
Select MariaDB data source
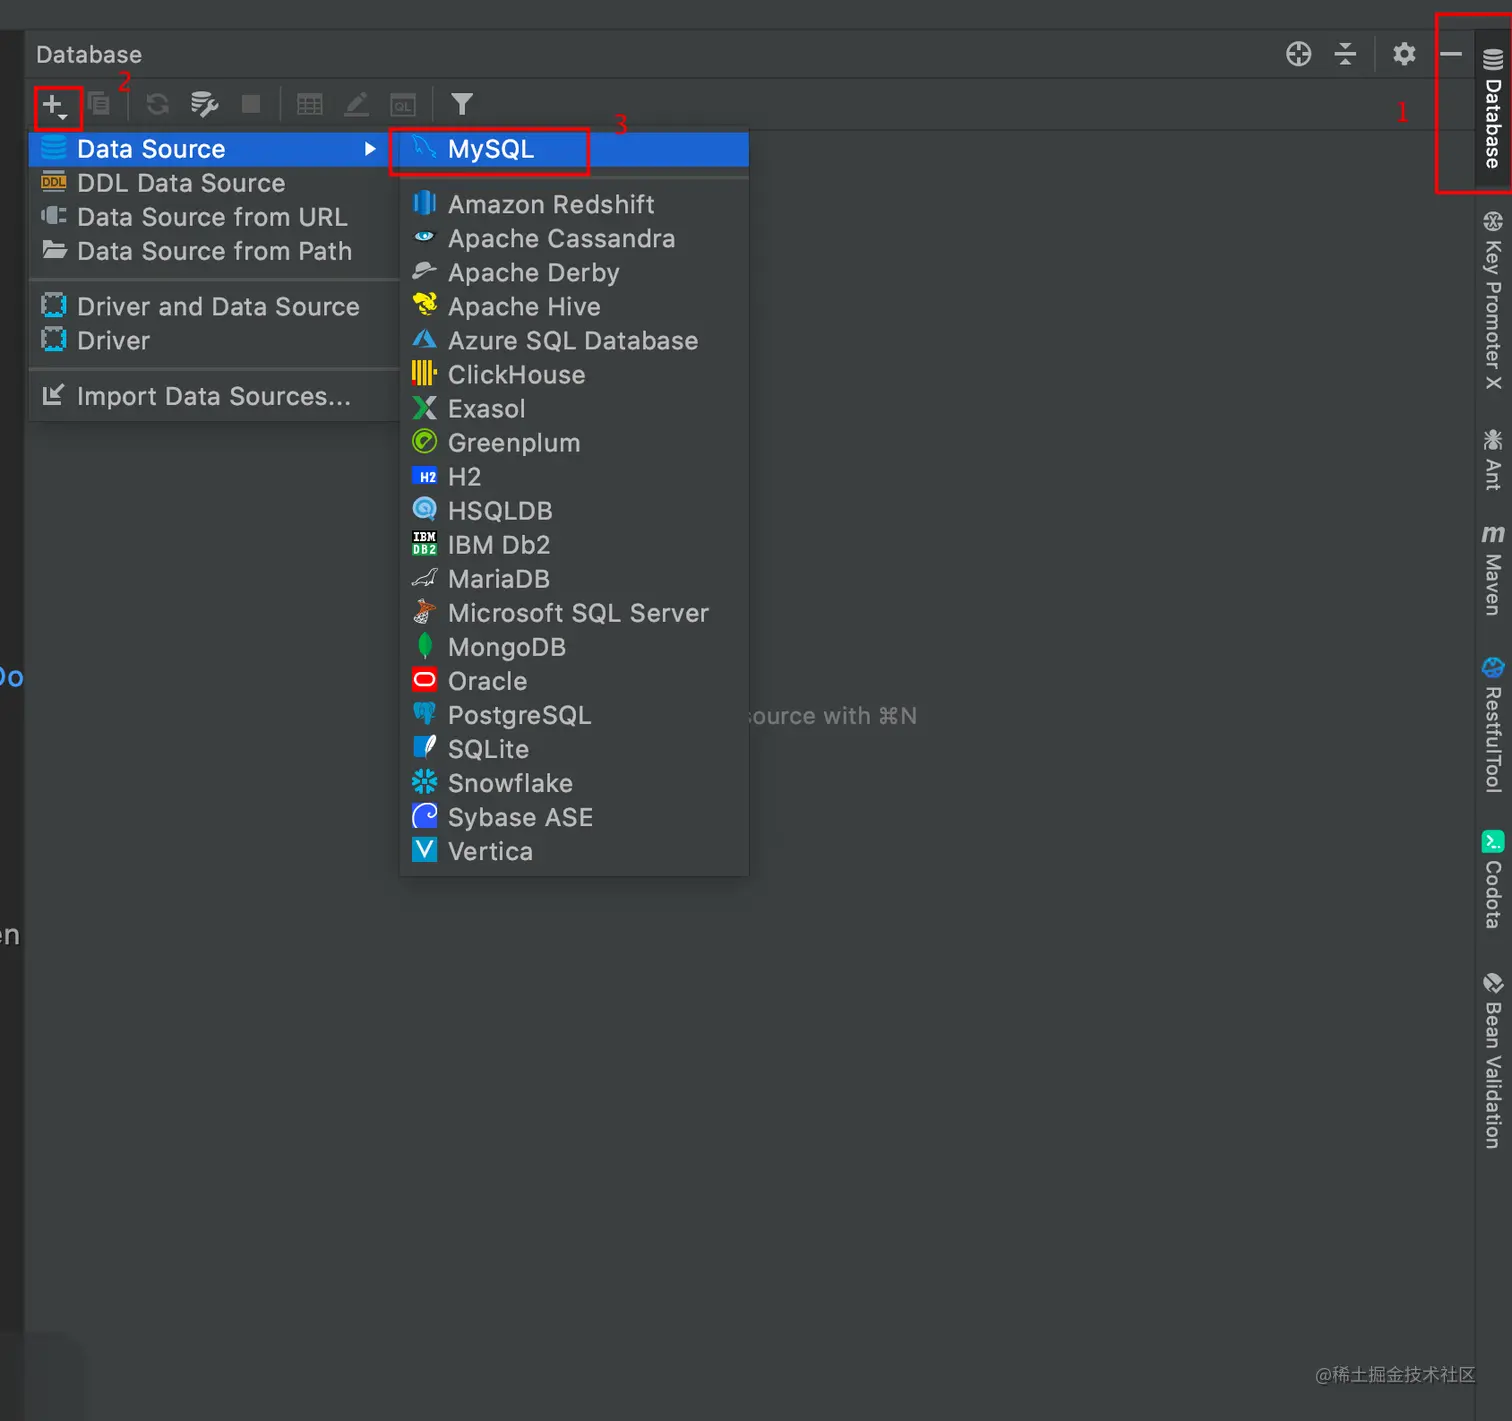574,578
